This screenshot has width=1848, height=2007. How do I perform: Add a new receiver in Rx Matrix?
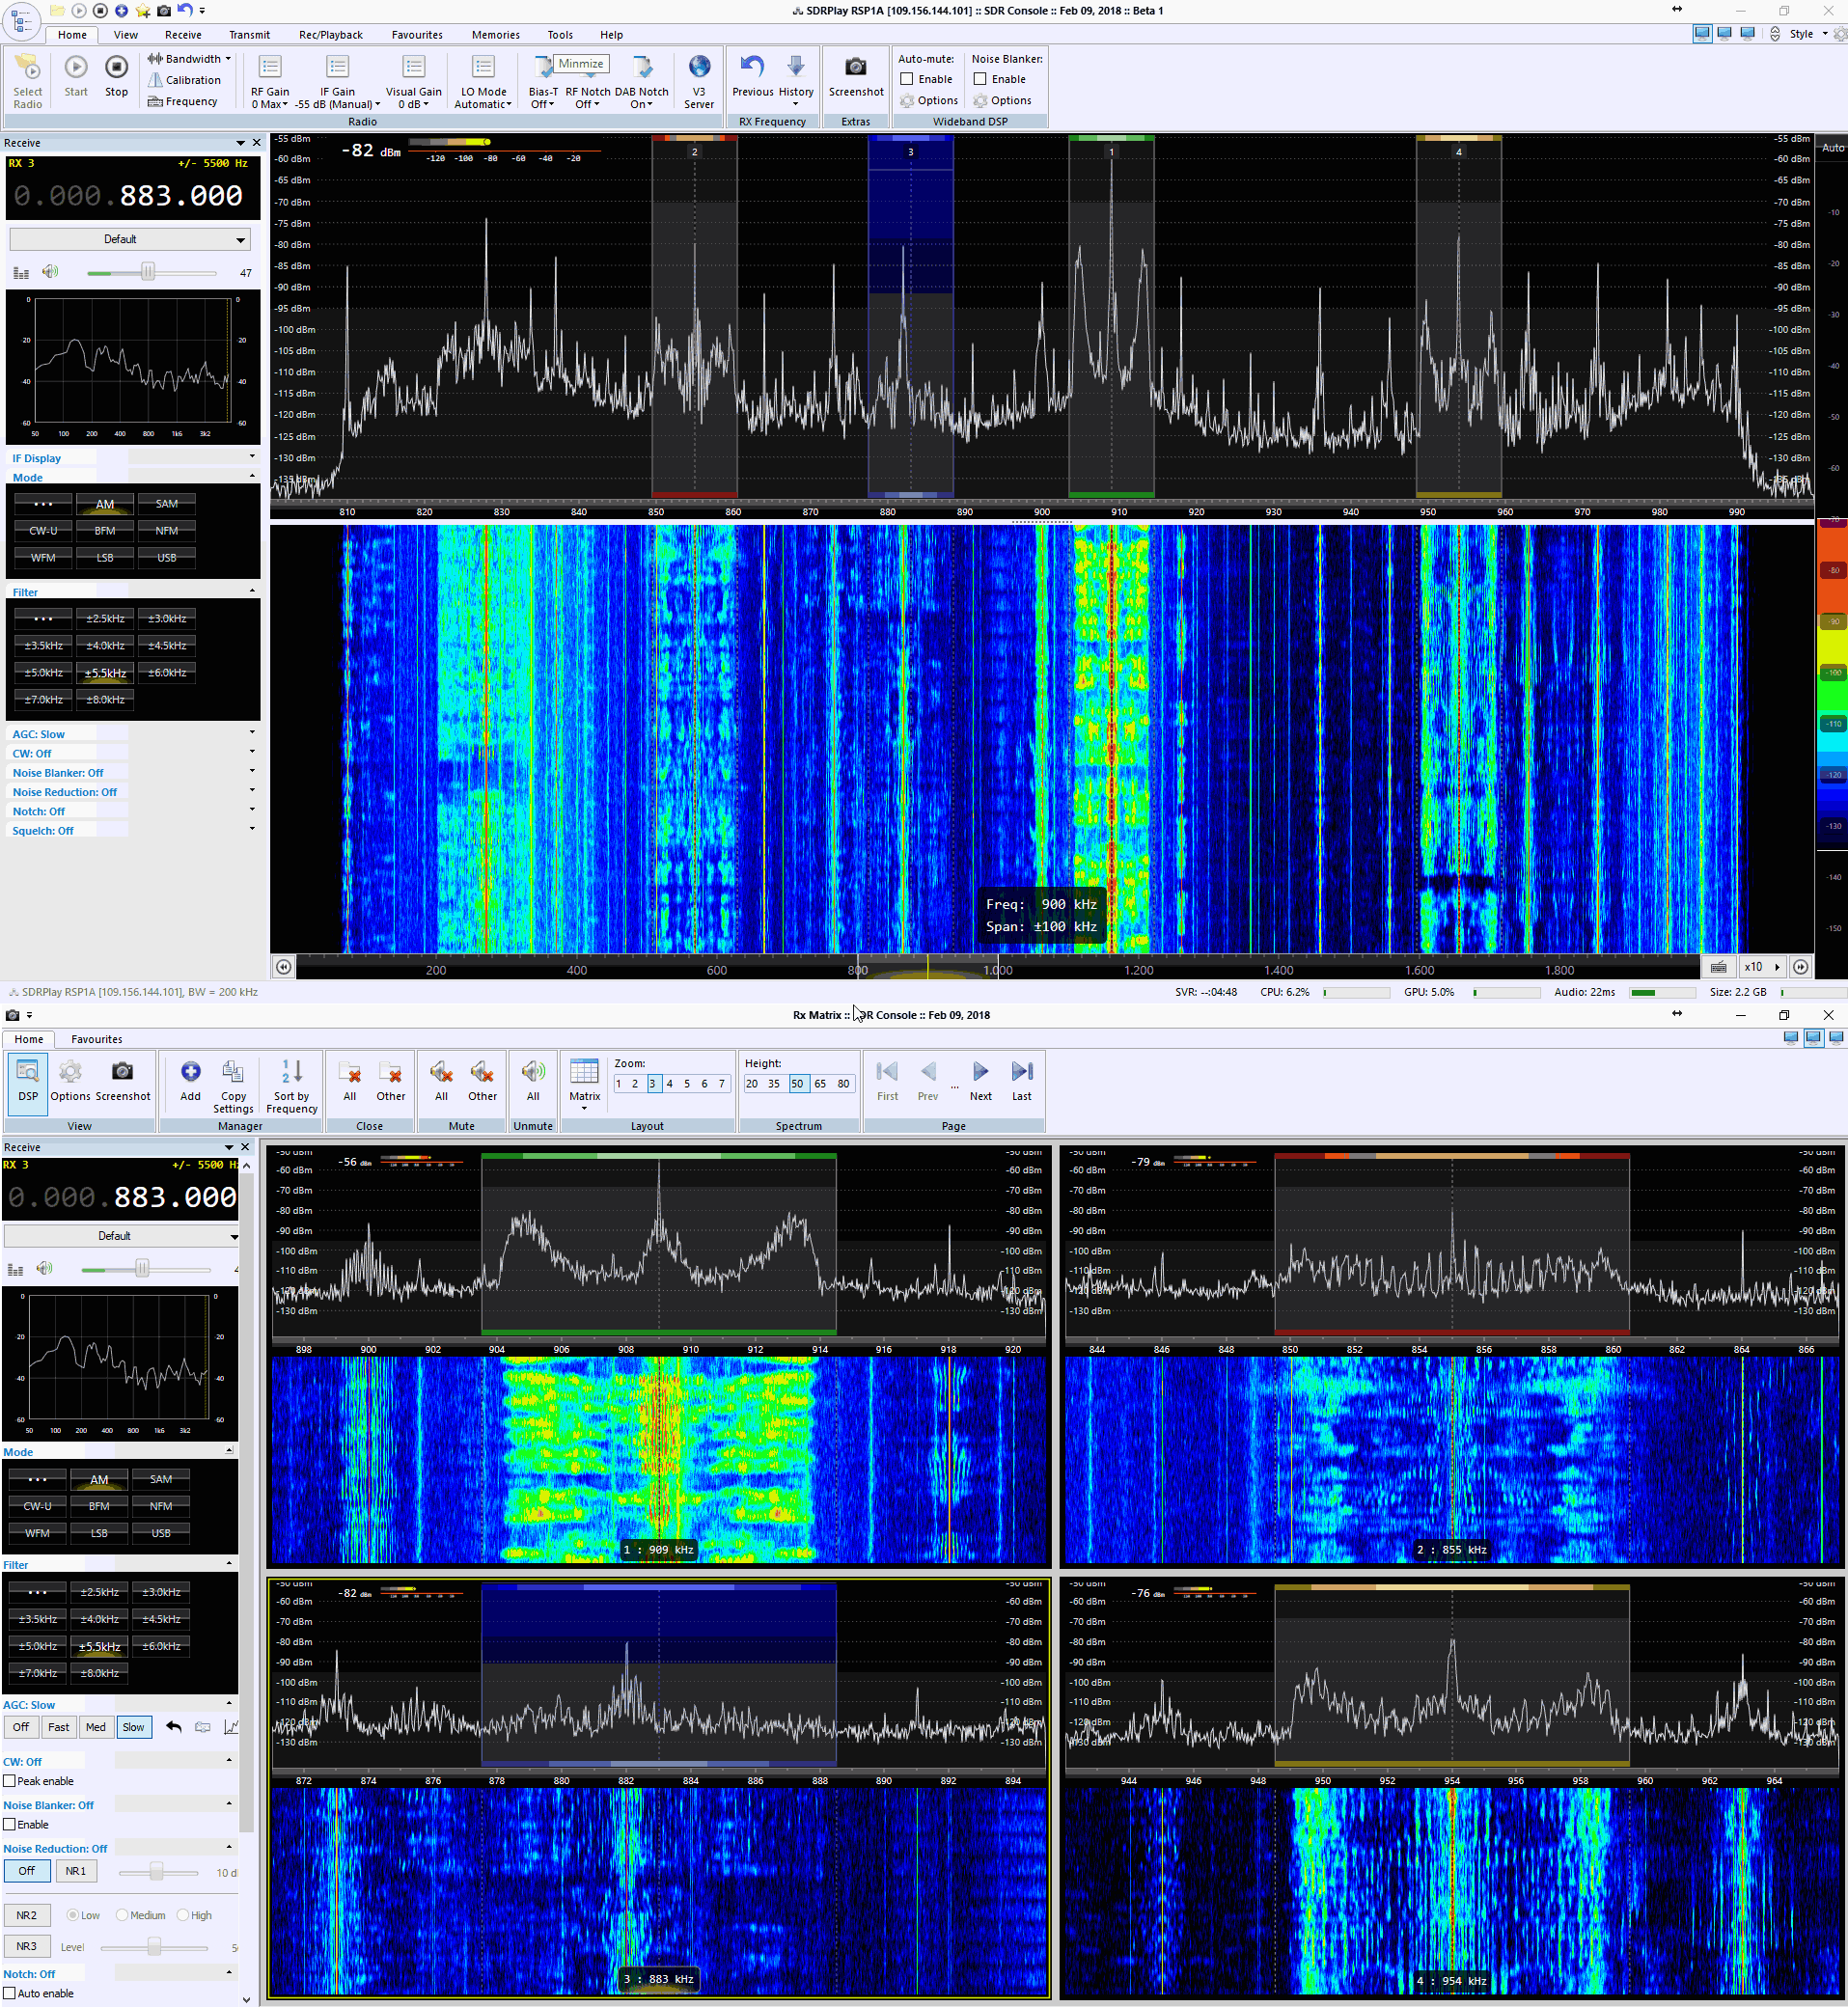tap(190, 1073)
